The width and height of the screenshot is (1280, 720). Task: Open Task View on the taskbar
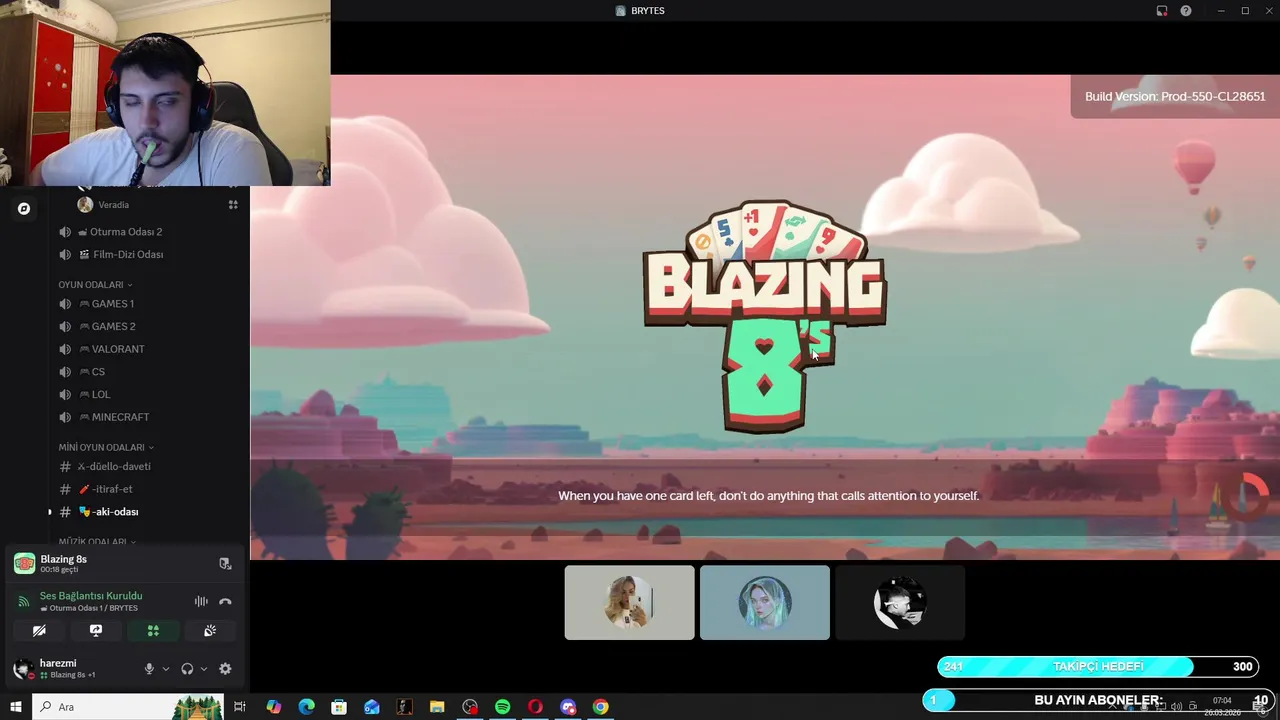(x=240, y=707)
